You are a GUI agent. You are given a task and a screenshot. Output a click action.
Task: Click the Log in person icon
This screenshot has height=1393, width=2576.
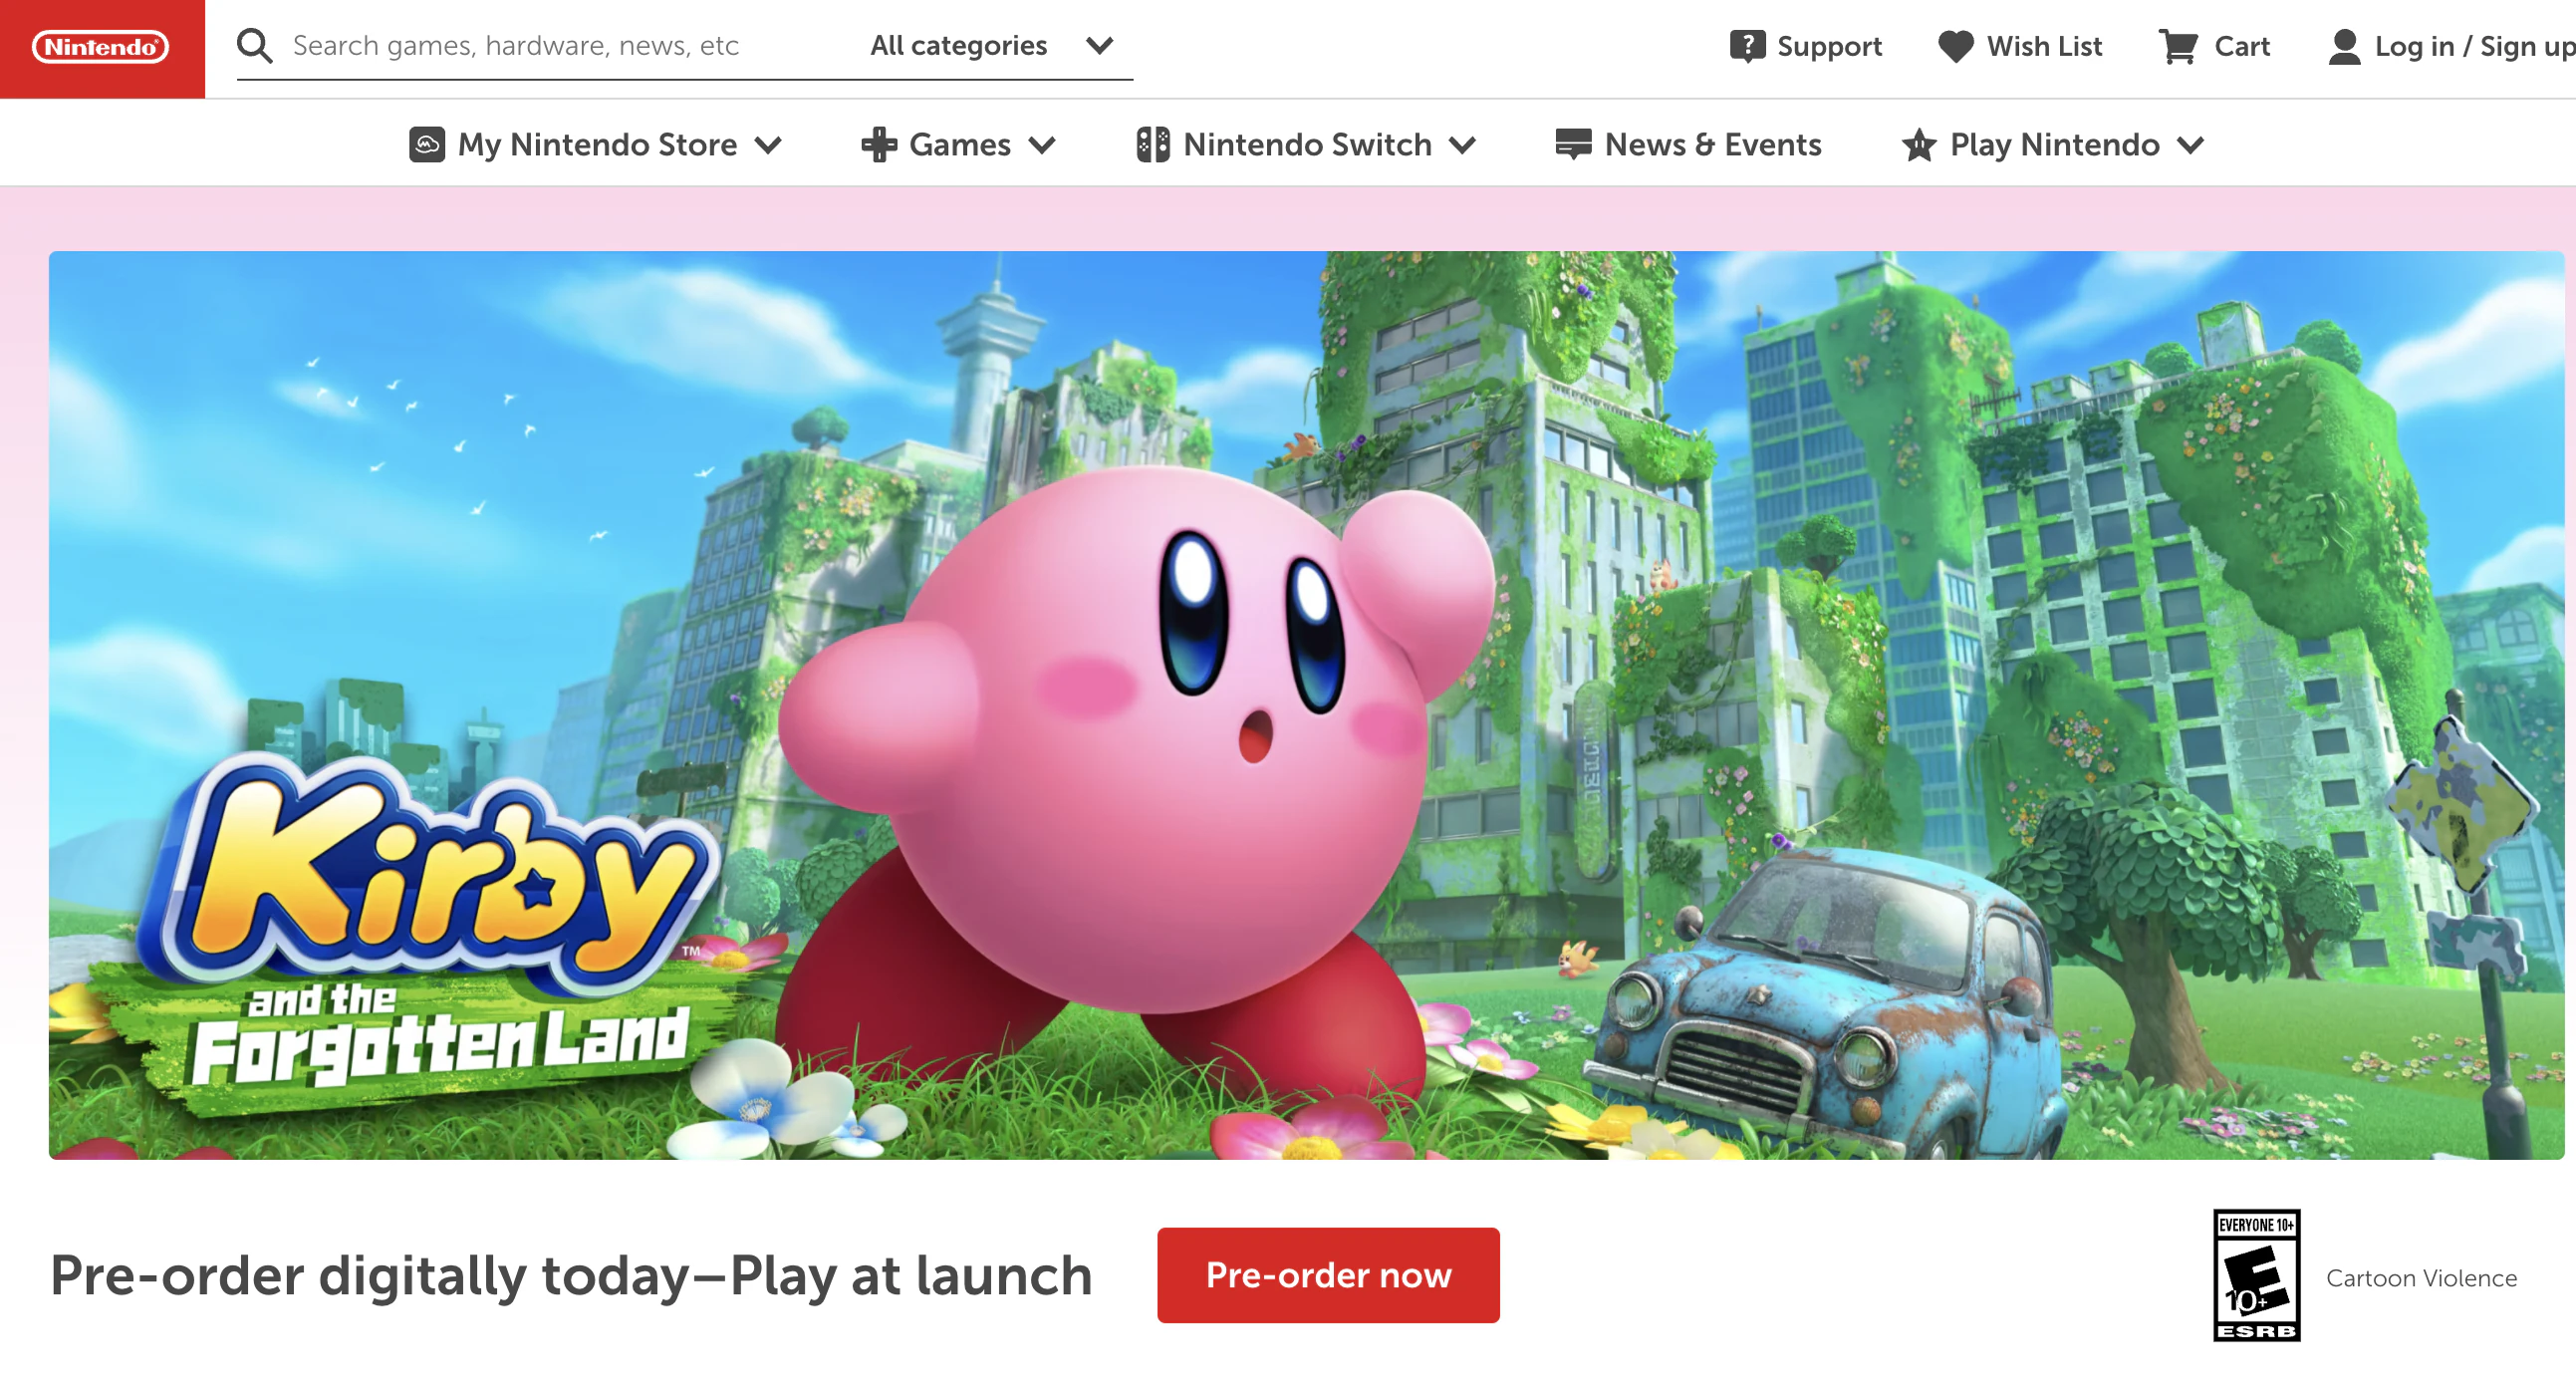[x=2345, y=47]
